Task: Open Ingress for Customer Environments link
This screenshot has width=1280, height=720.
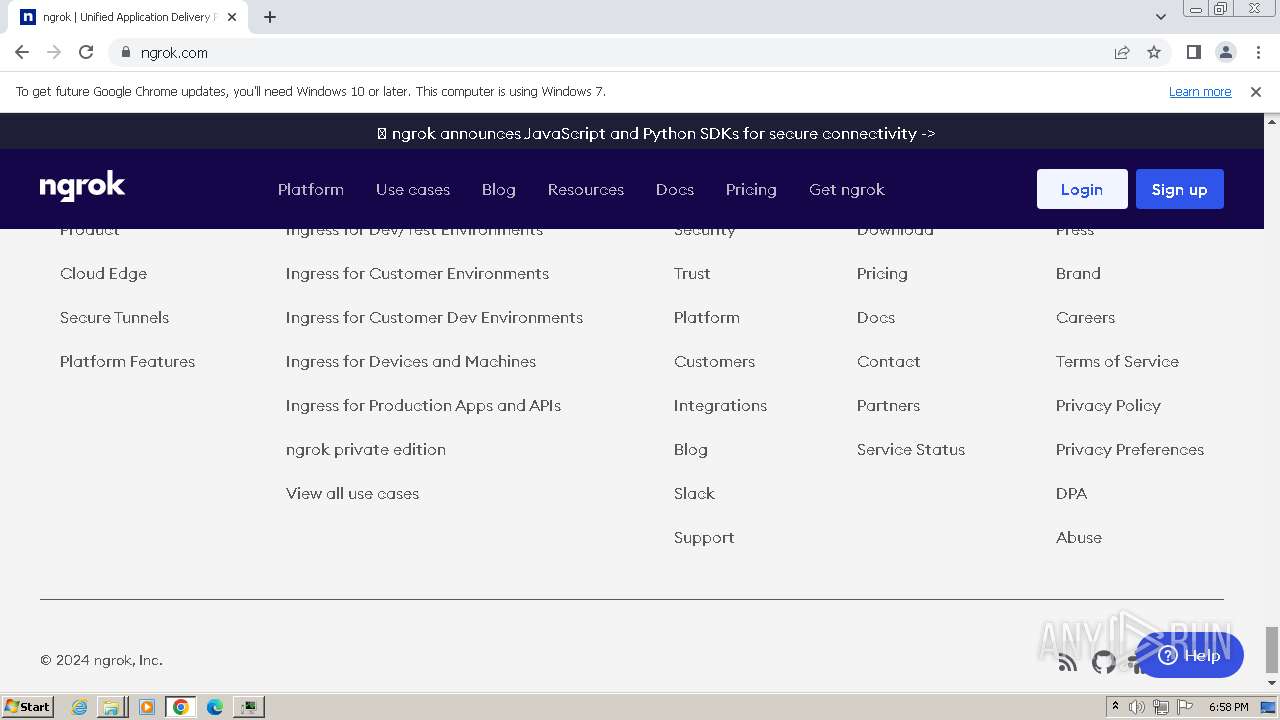Action: (x=417, y=273)
